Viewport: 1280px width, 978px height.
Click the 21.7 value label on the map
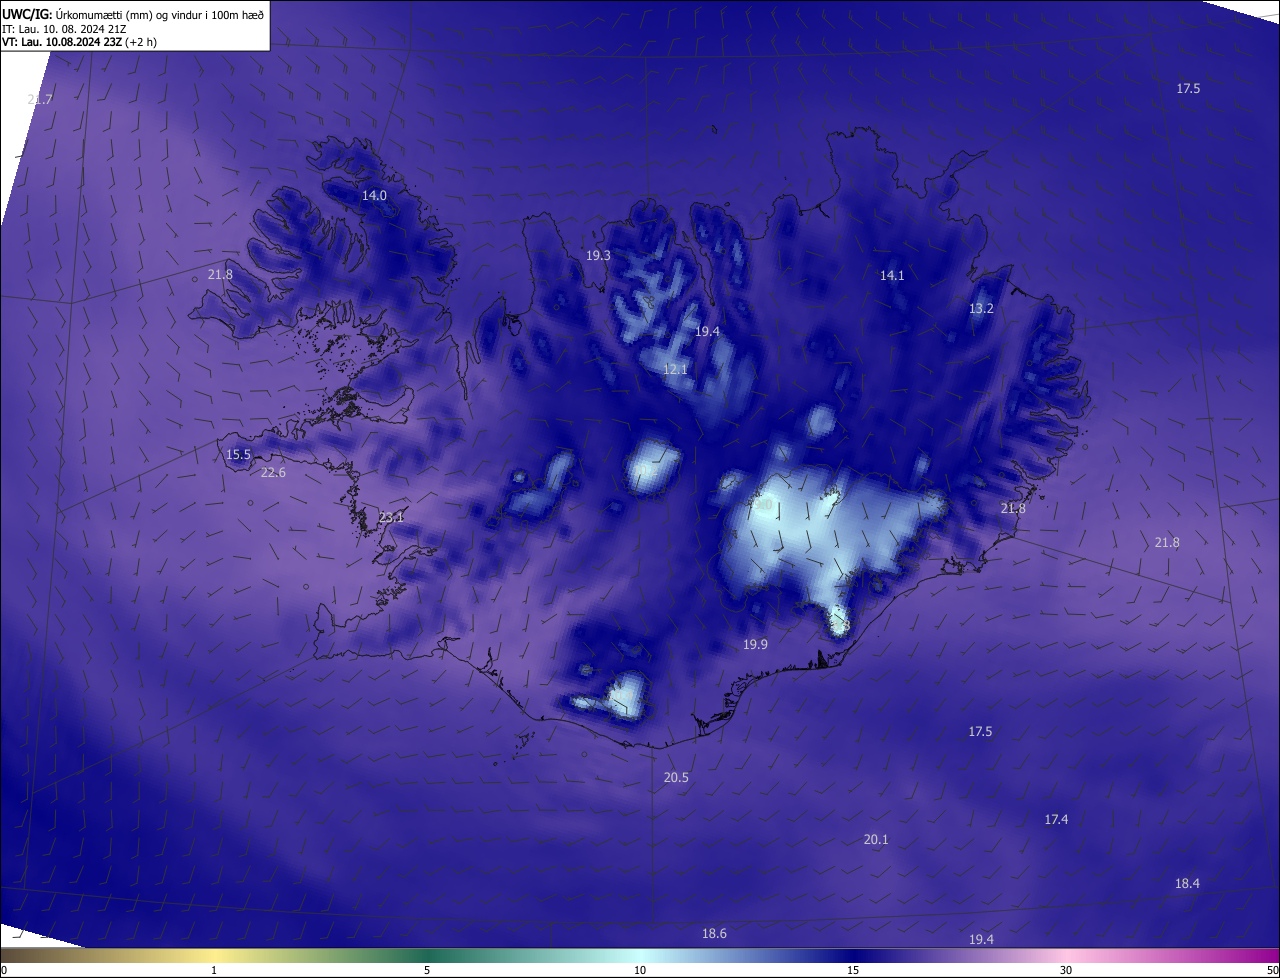click(40, 99)
